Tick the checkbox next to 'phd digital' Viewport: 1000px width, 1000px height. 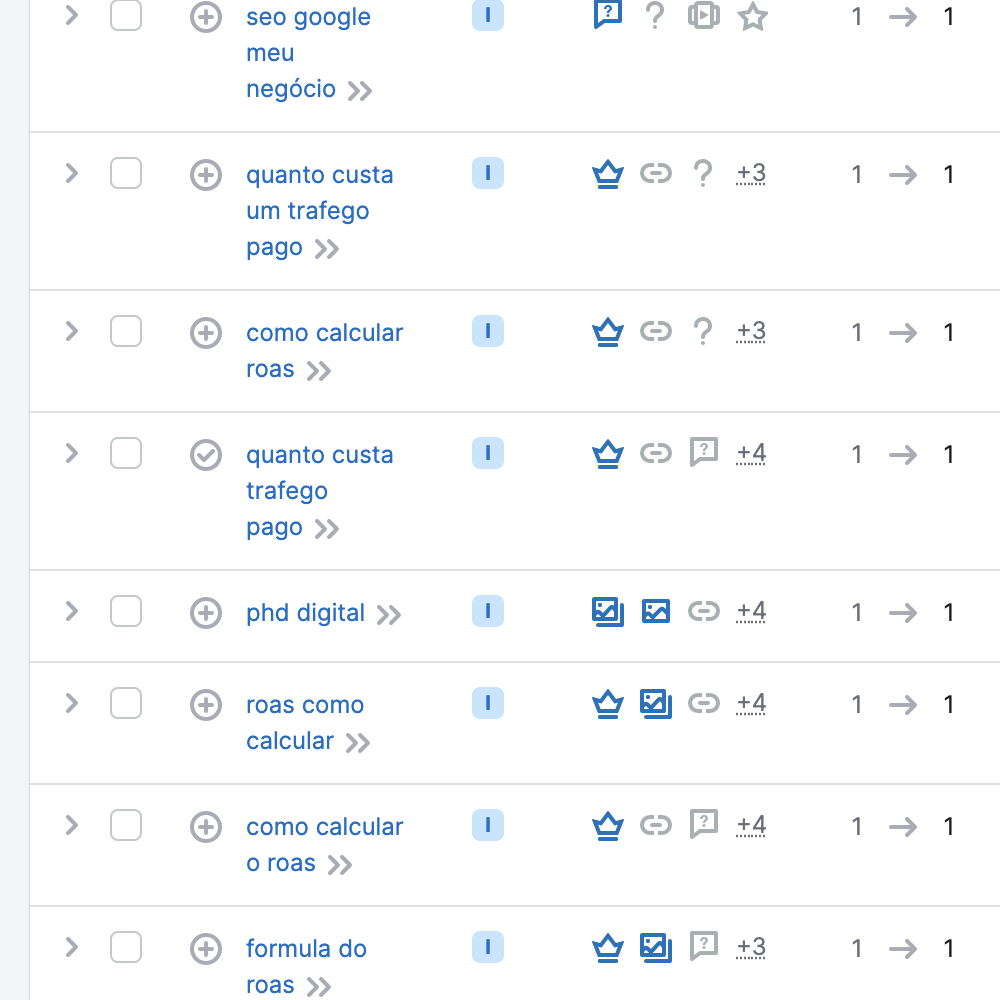[126, 611]
